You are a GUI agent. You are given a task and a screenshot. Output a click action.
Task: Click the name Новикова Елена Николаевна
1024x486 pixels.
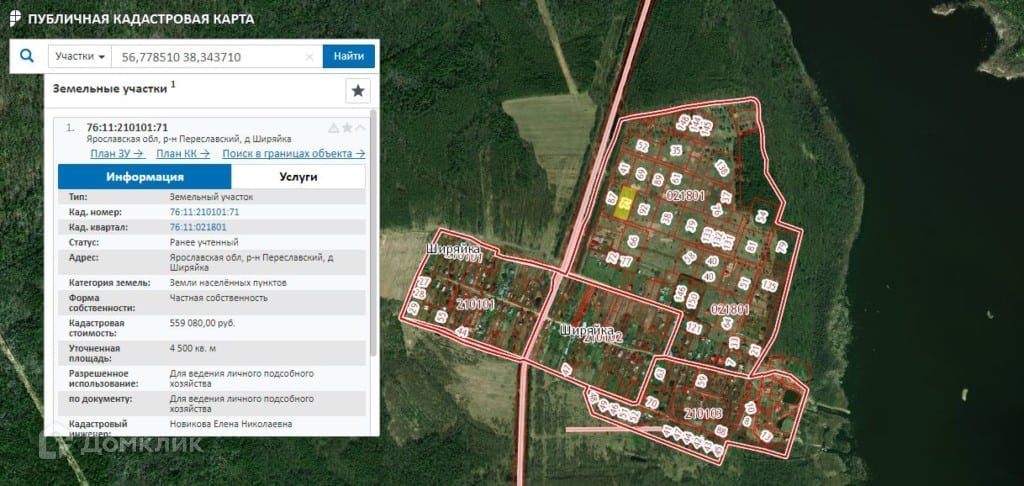231,424
